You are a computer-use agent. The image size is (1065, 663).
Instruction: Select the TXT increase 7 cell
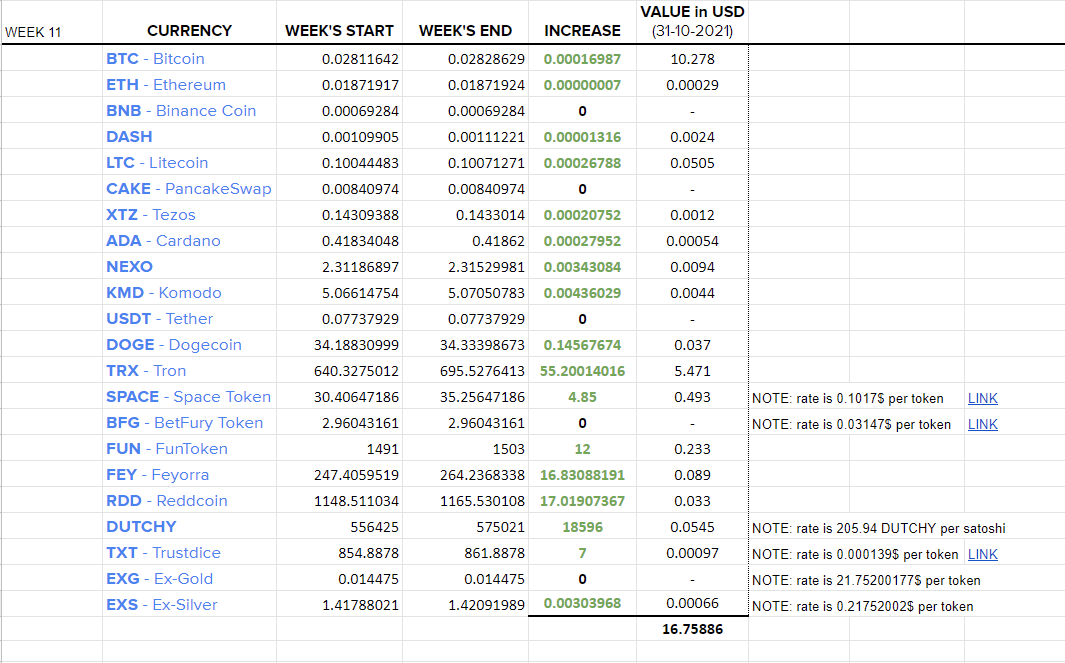coord(582,553)
